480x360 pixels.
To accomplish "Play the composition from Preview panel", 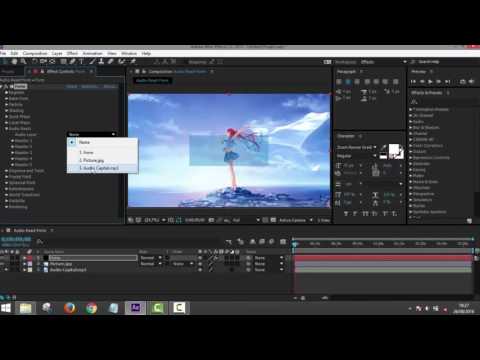I will (430, 81).
